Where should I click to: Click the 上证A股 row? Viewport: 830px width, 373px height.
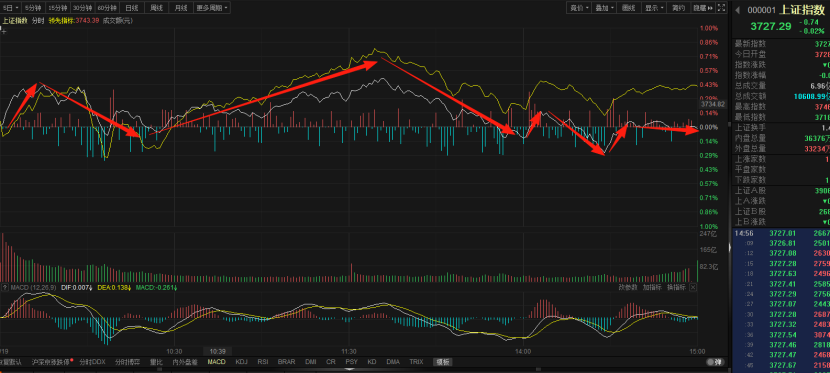pos(781,190)
